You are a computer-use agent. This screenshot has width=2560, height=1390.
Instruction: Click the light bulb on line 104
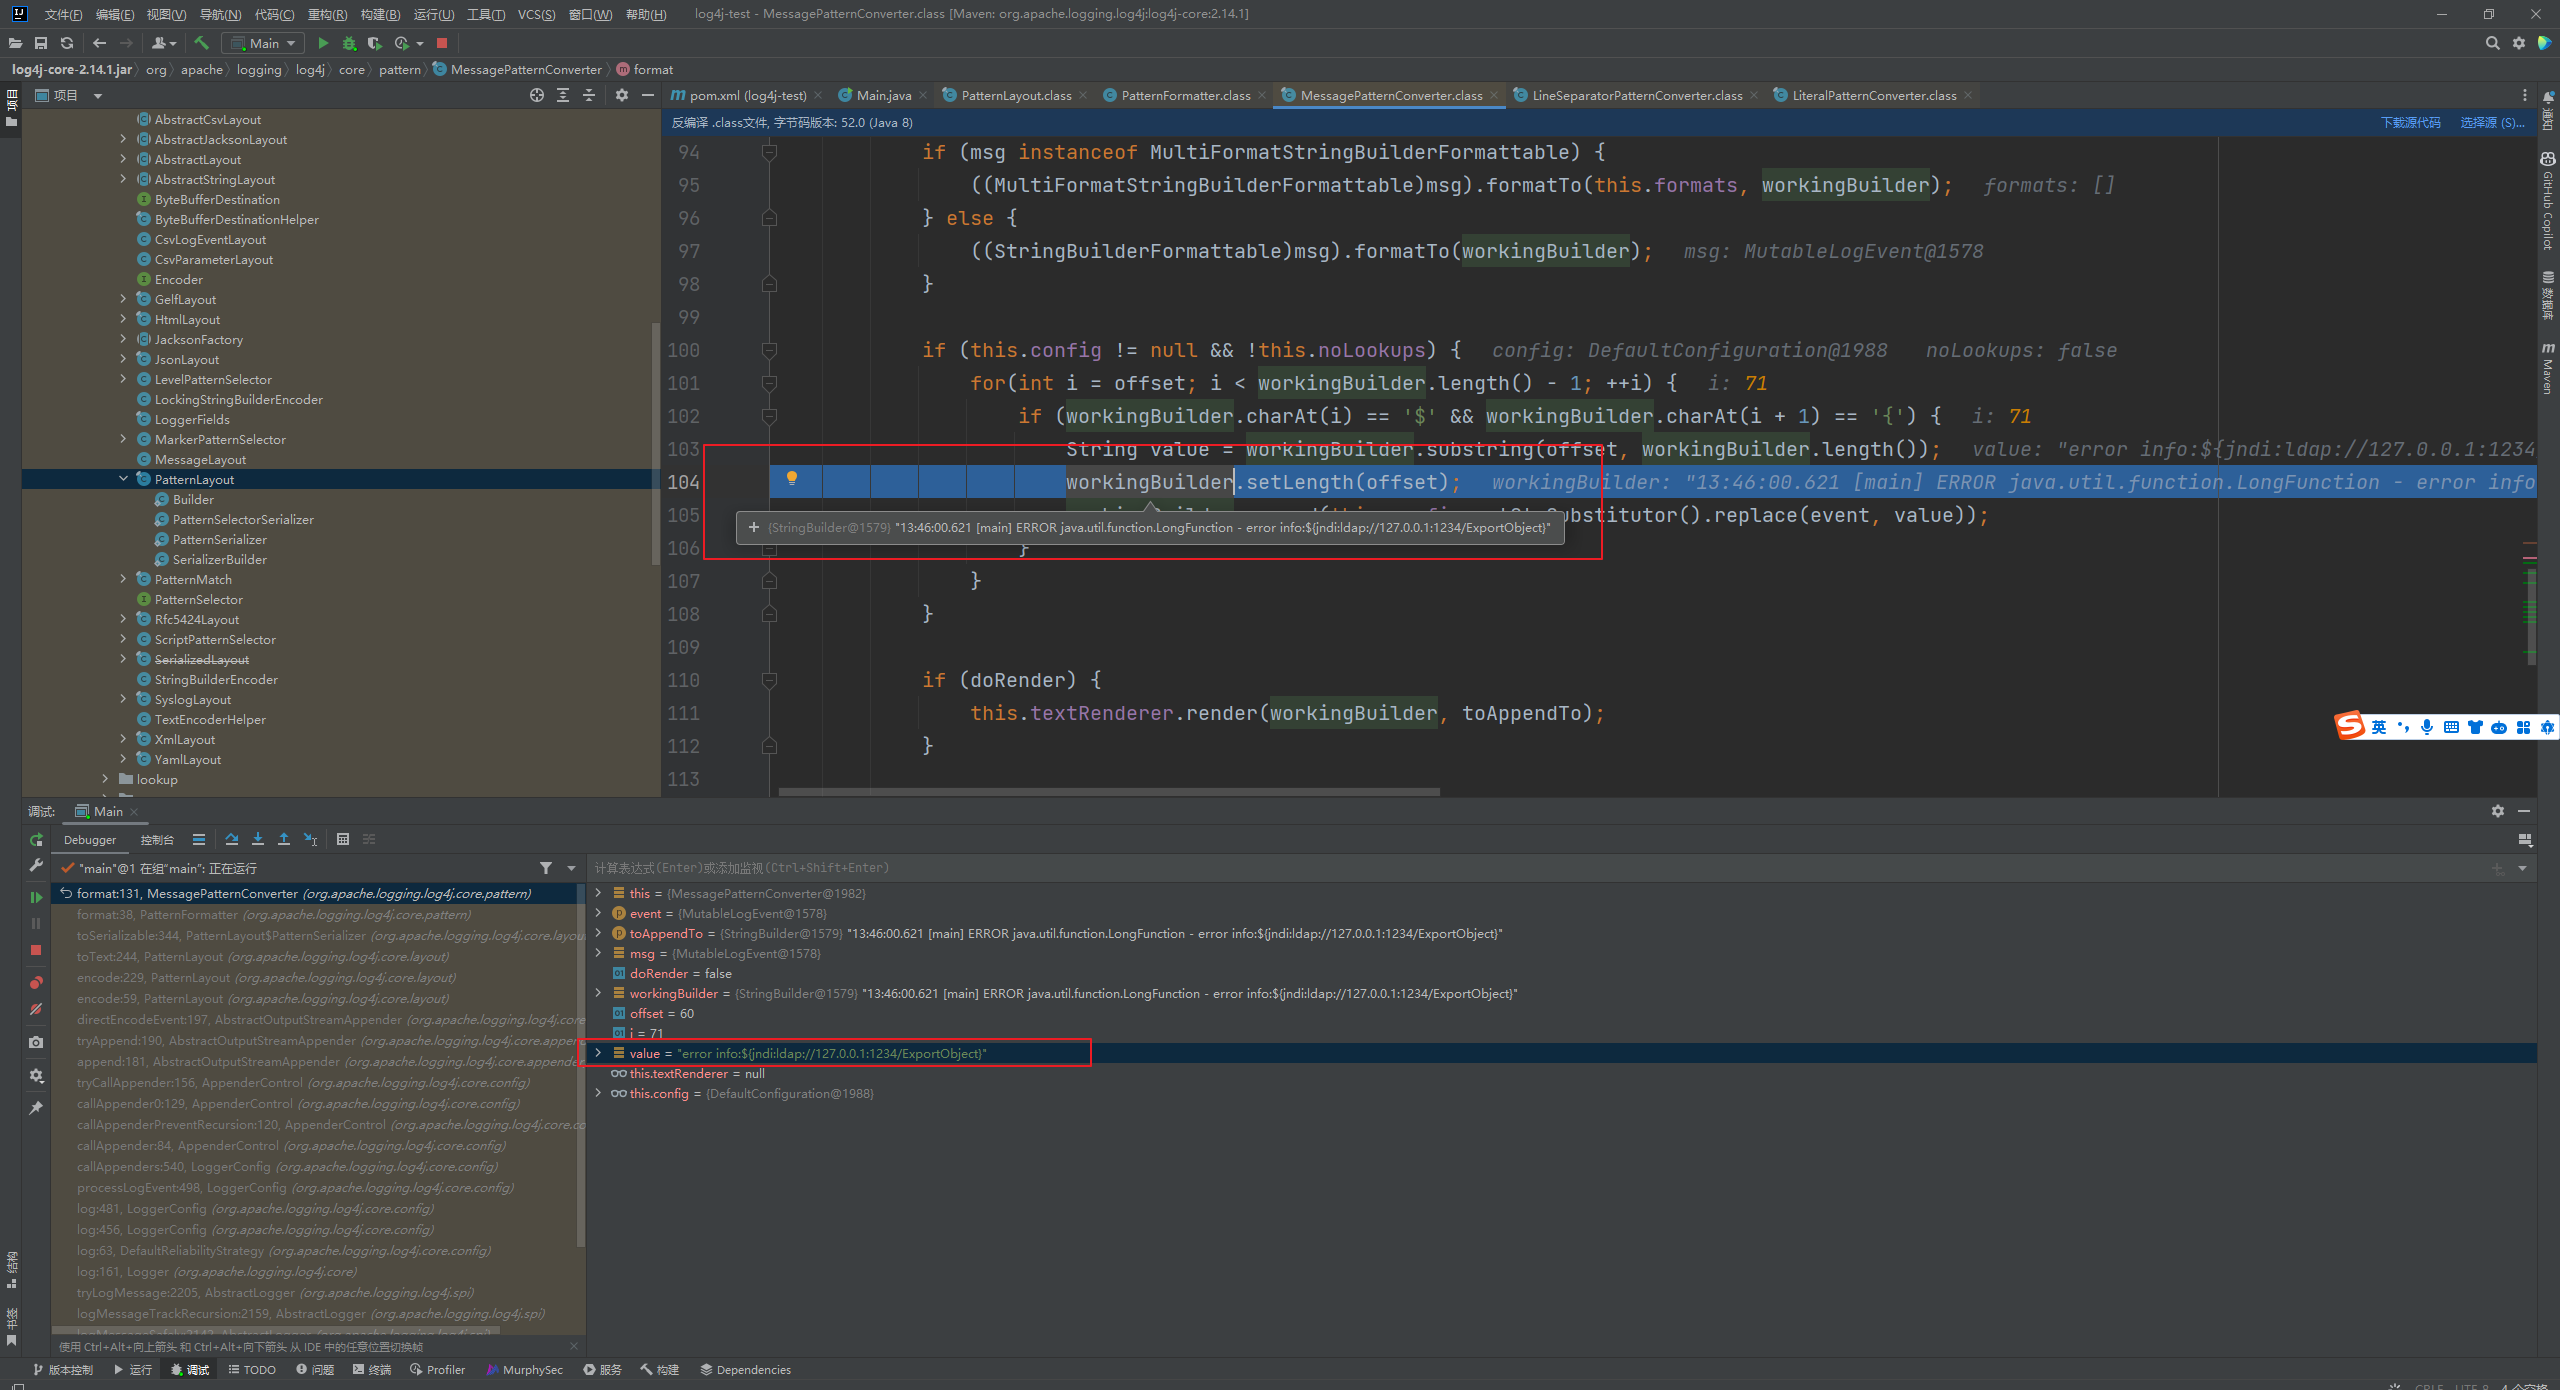(791, 478)
